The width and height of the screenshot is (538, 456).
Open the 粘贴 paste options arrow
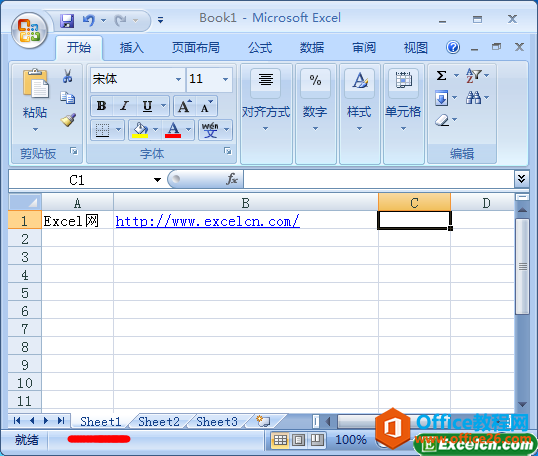(x=35, y=130)
